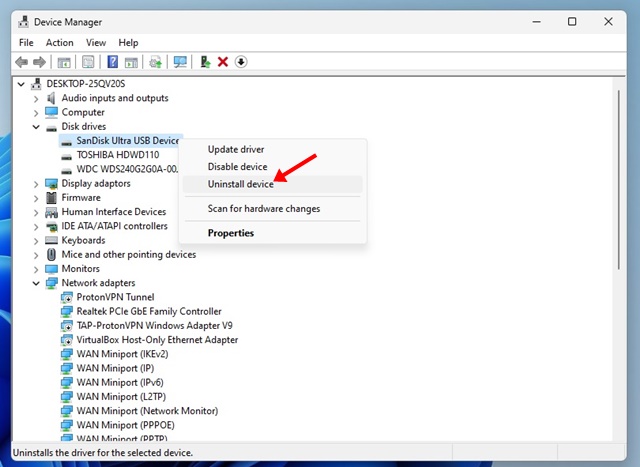Select Realtek PCIe GbE Family Controller
The height and width of the screenshot is (467, 640).
point(149,311)
